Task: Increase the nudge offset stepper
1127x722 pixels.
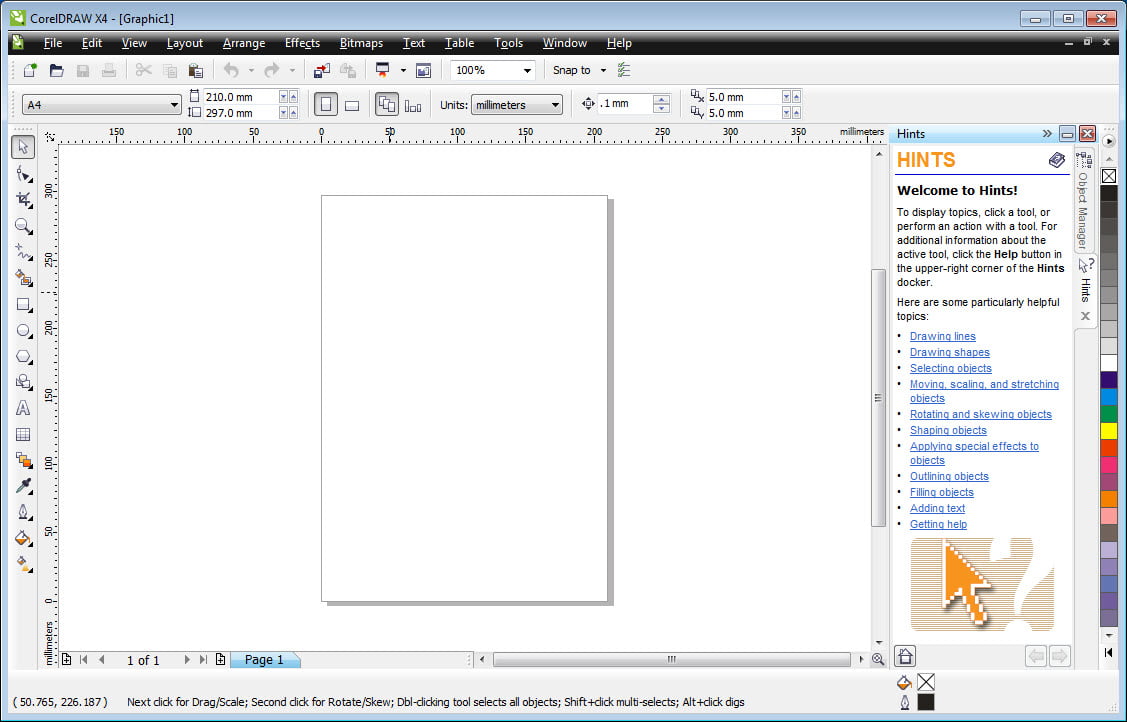Action: point(661,99)
